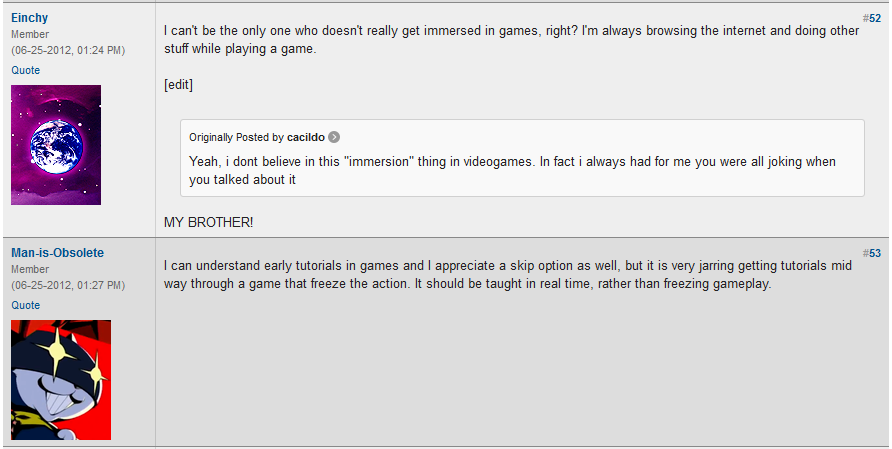Open Einchy's user profile link
Image resolution: width=892 pixels, height=449 pixels.
pos(30,18)
